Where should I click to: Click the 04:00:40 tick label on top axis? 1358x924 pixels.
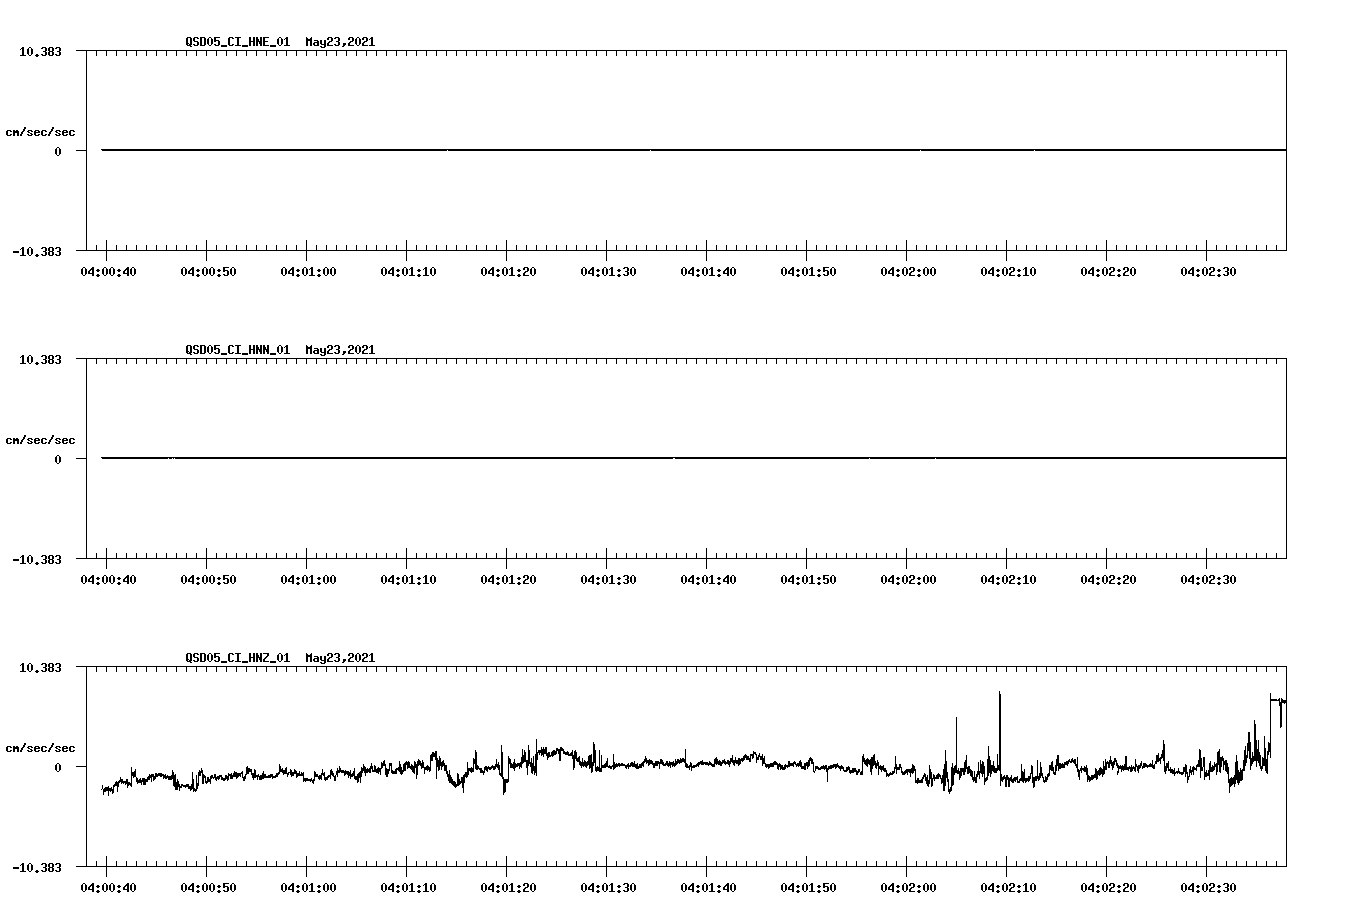(110, 269)
